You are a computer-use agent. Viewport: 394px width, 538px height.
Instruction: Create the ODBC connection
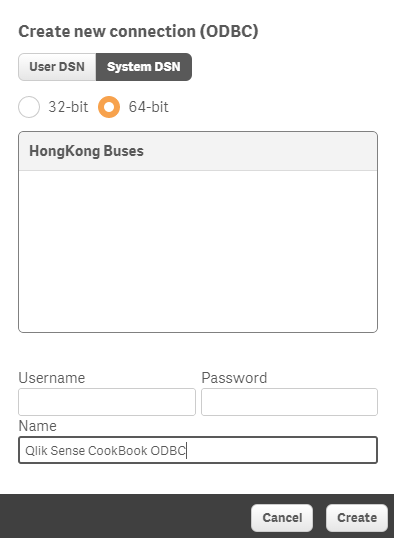pyautogui.click(x=357, y=517)
